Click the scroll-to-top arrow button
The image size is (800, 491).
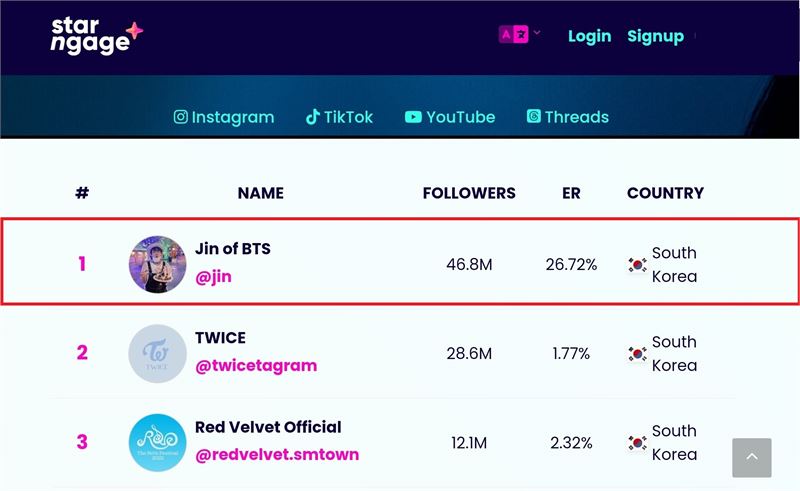752,457
